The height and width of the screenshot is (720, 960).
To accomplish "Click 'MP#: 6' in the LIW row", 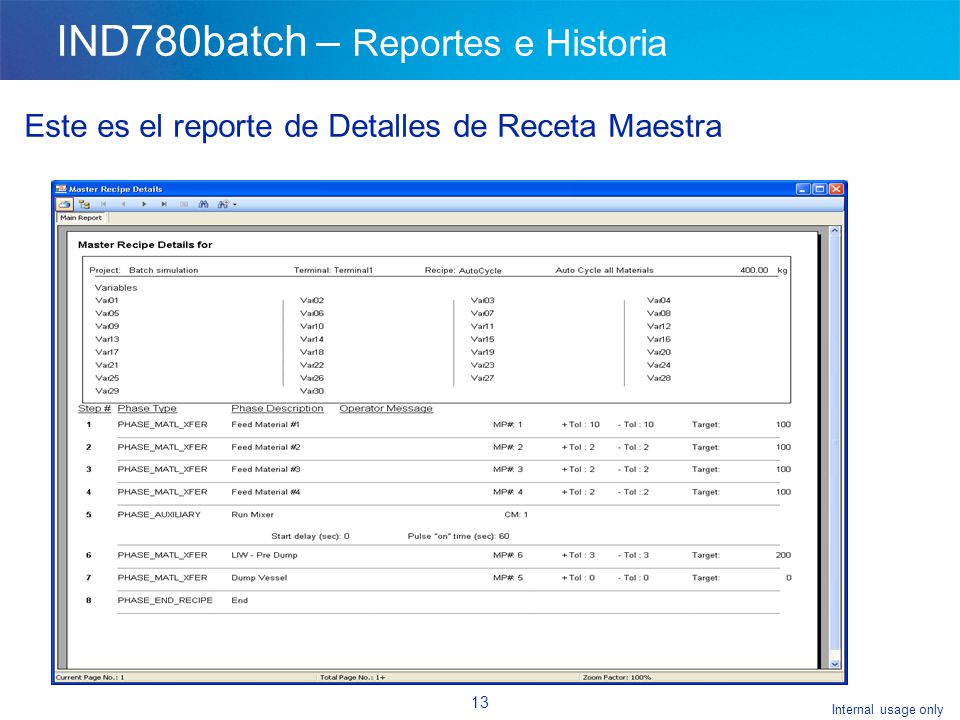I will pyautogui.click(x=508, y=555).
